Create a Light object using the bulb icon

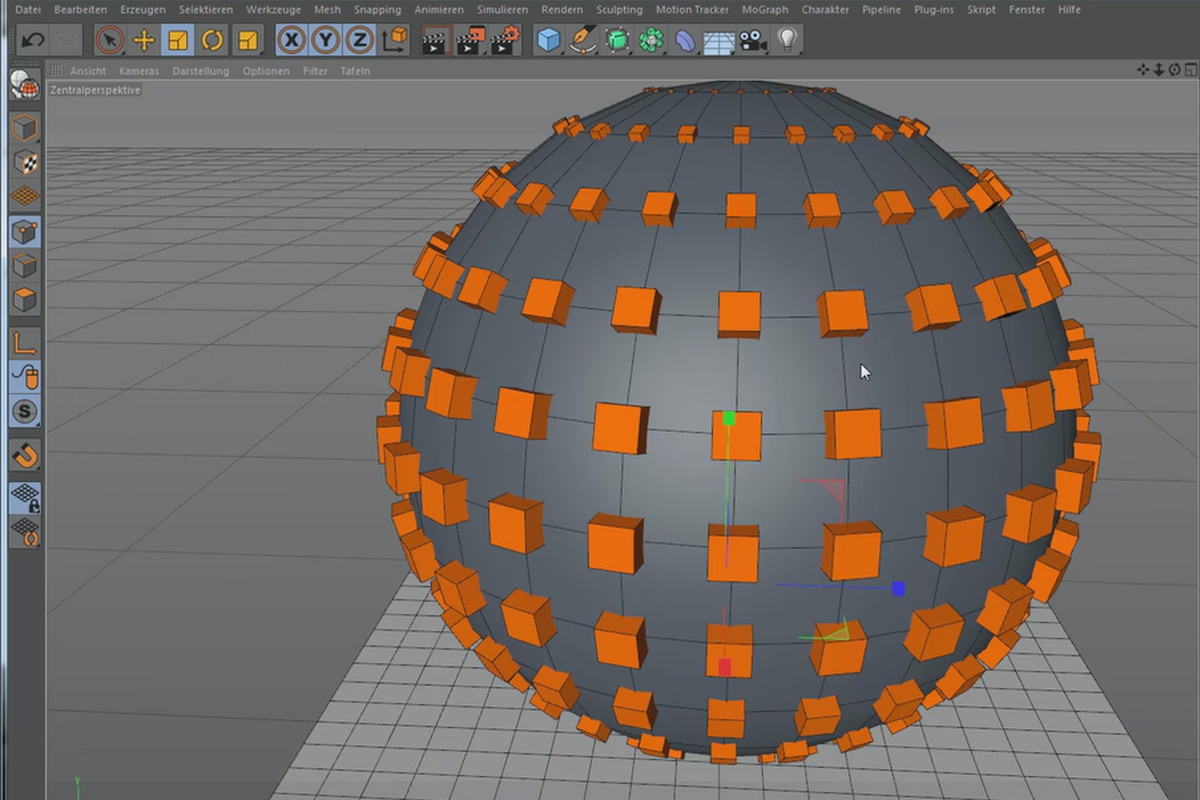coord(785,40)
